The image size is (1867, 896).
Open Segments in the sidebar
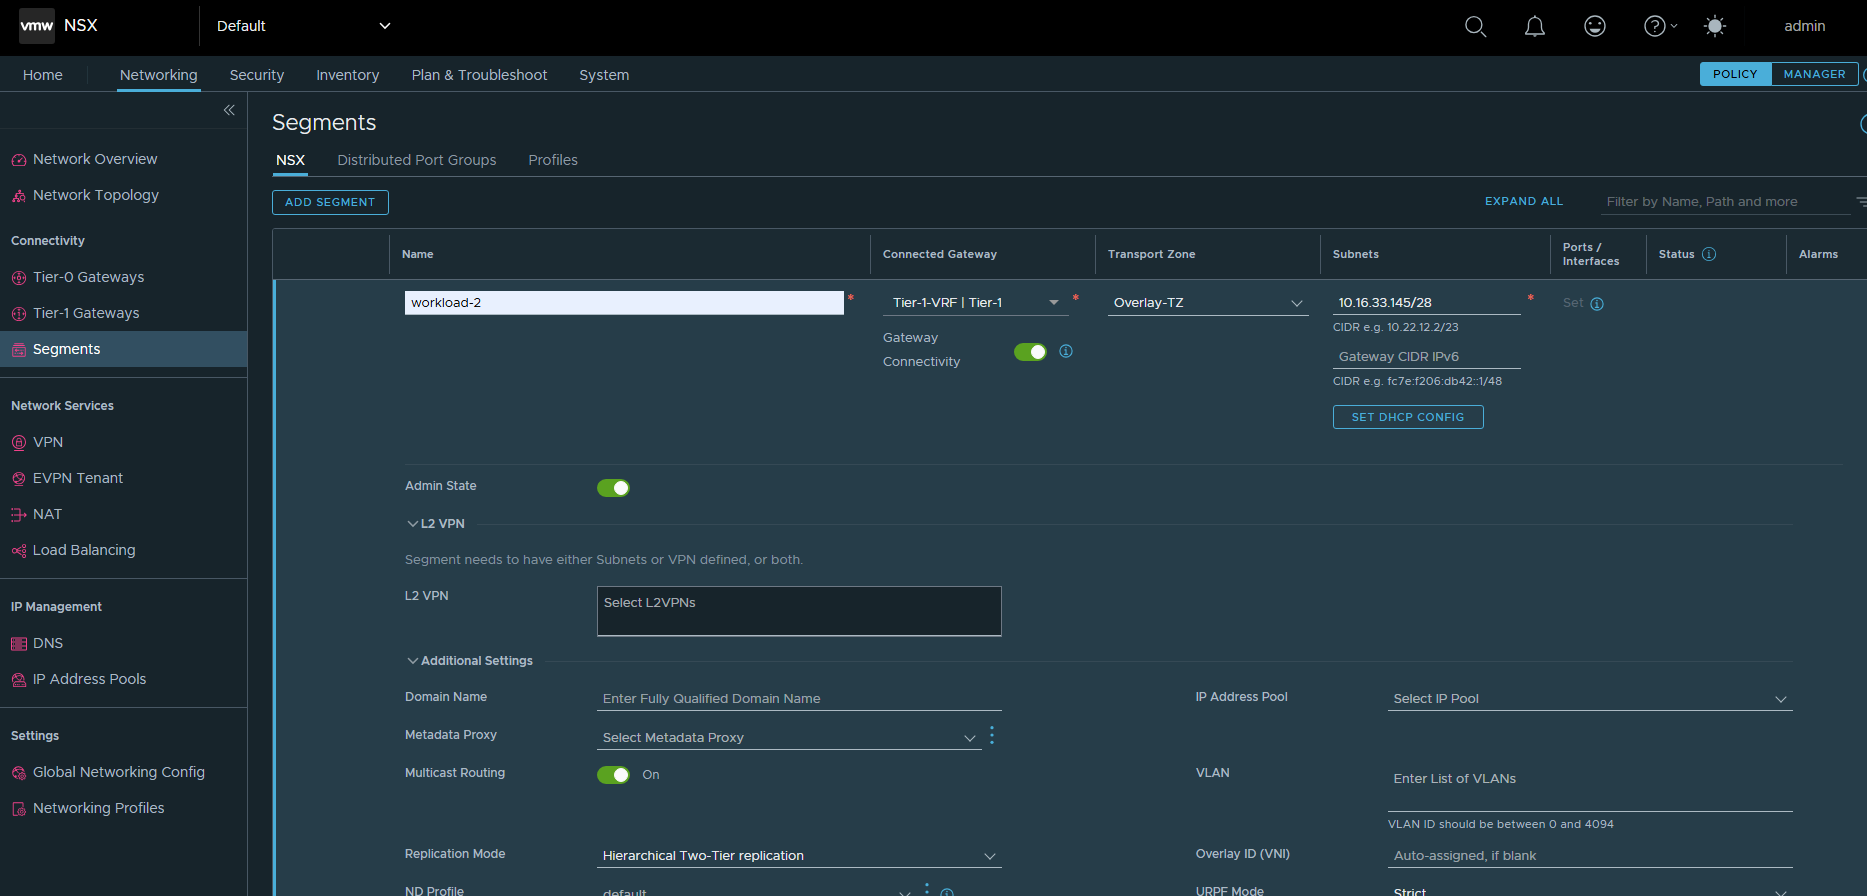pyautogui.click(x=123, y=349)
